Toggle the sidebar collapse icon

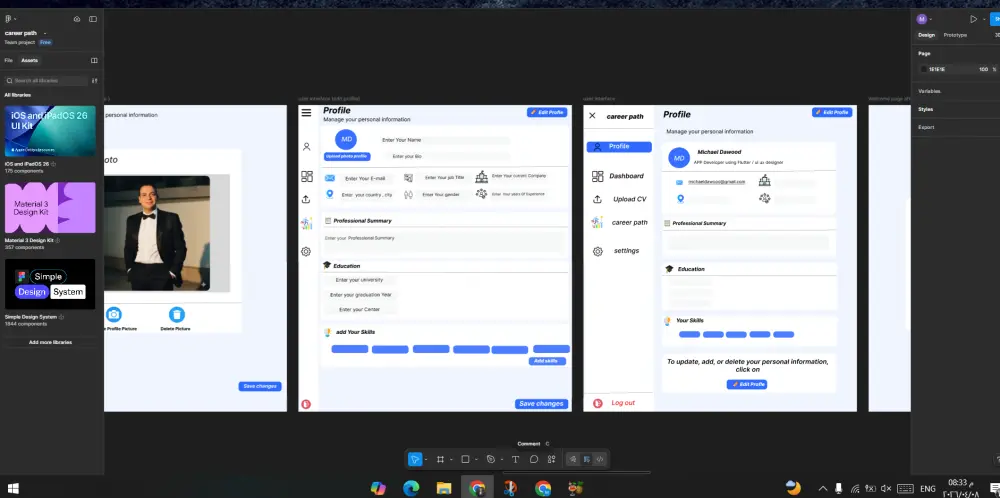click(93, 19)
